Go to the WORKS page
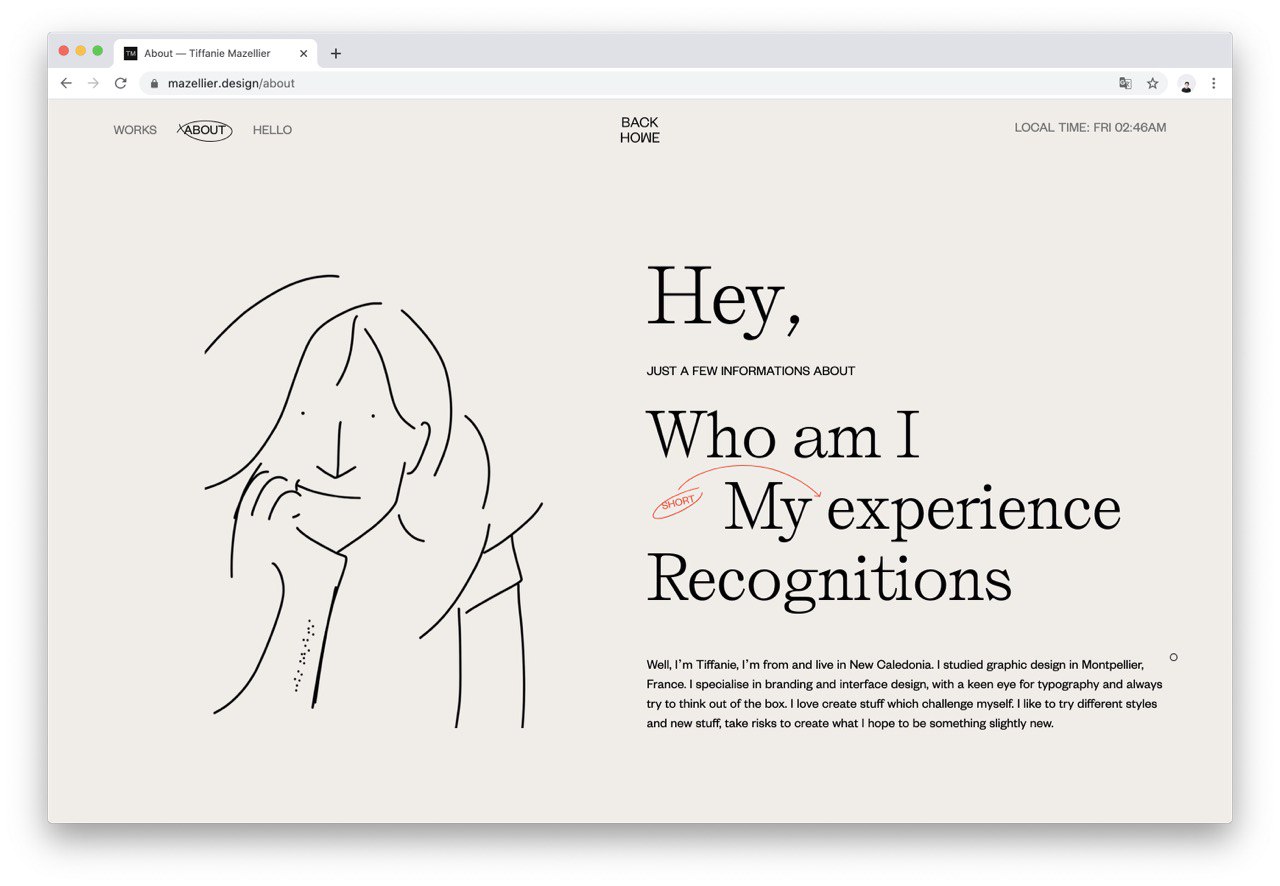The width and height of the screenshot is (1280, 886). 135,130
